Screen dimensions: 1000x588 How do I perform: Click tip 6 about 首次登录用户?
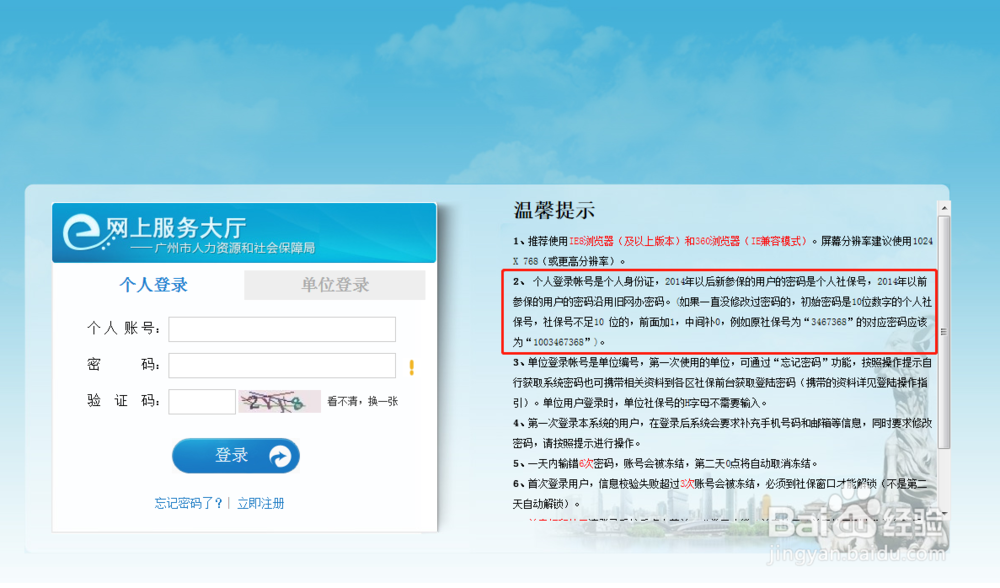click(721, 494)
